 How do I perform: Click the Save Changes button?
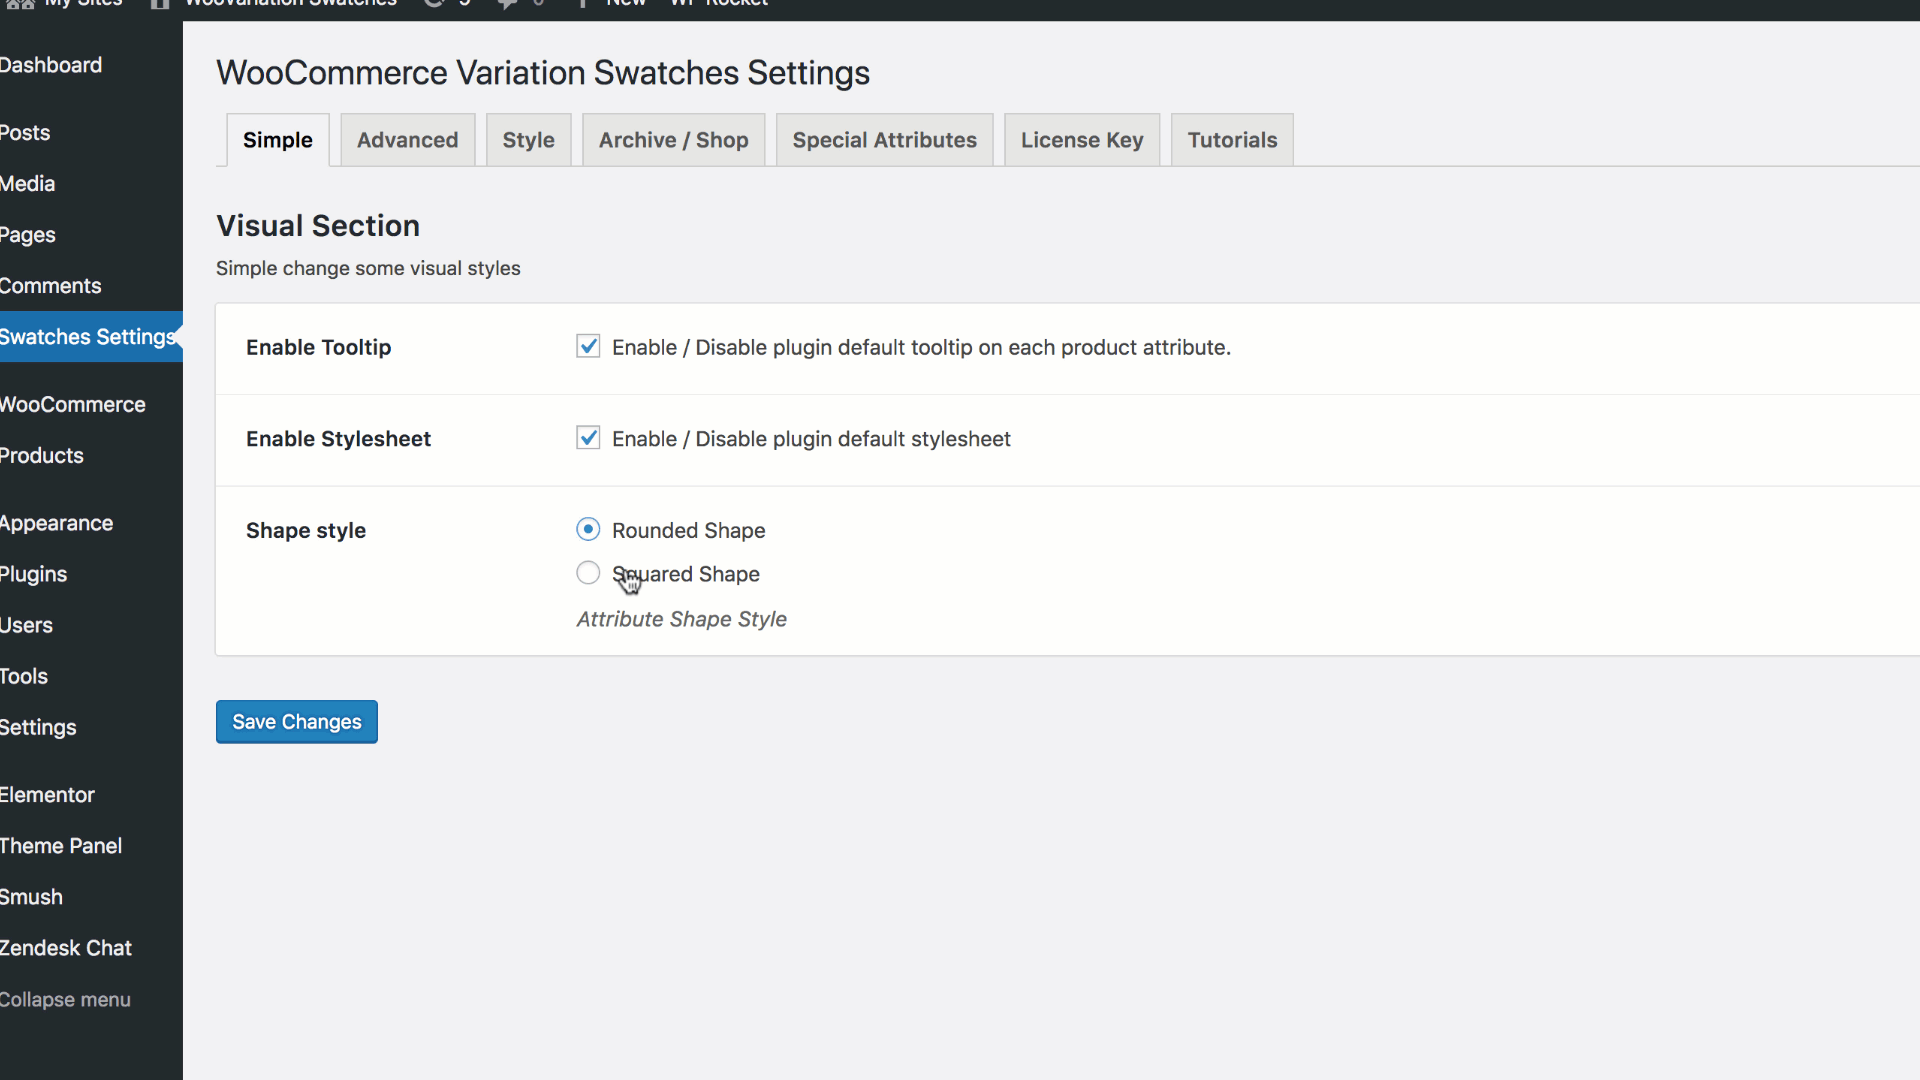[x=296, y=722]
